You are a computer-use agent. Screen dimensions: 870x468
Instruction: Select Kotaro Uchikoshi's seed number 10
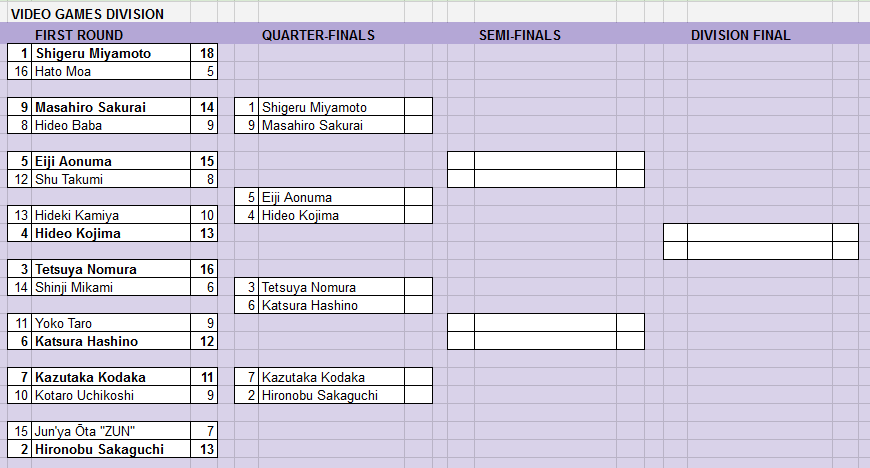20,395
